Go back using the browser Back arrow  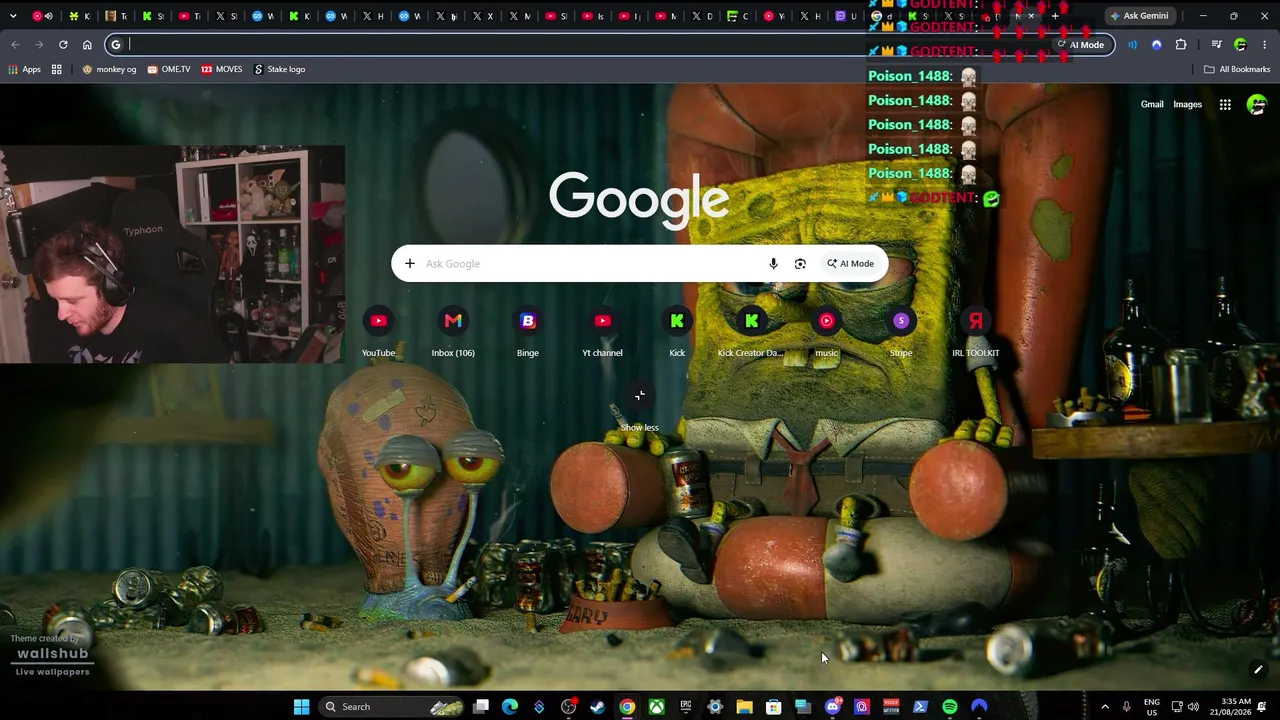15,44
